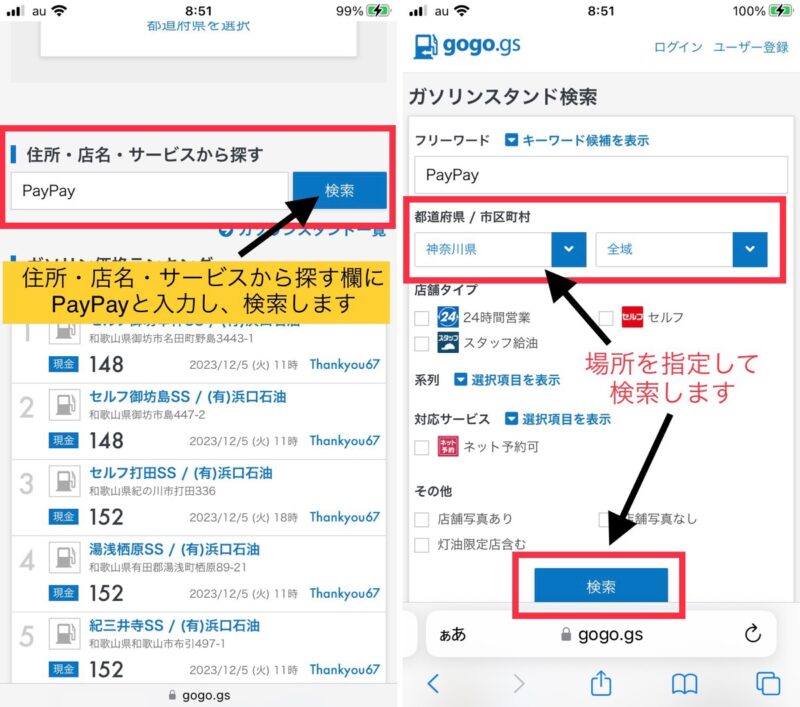Screen dimensions: 800x707
Task: Click the スタッフ staff refuel icon
Action: click(x=447, y=343)
